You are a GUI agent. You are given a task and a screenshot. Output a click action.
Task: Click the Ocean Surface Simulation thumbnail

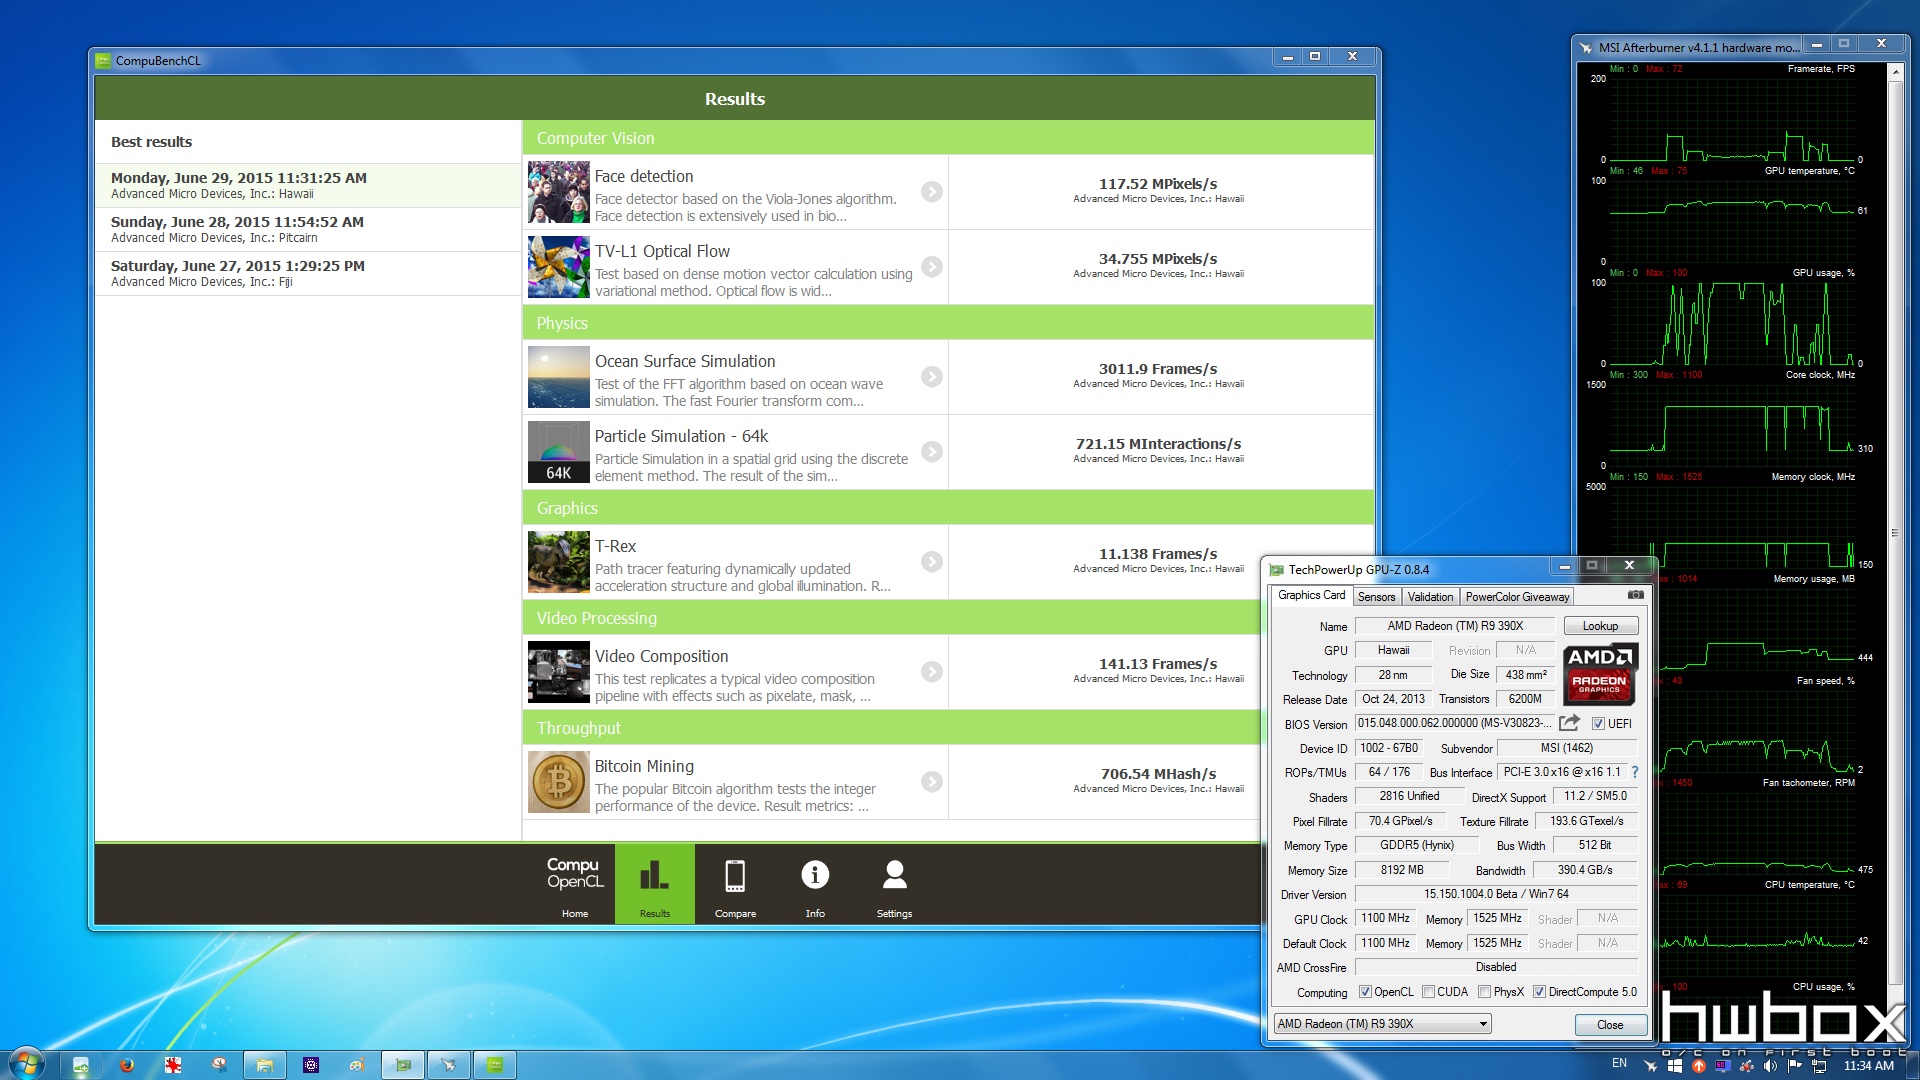[559, 377]
